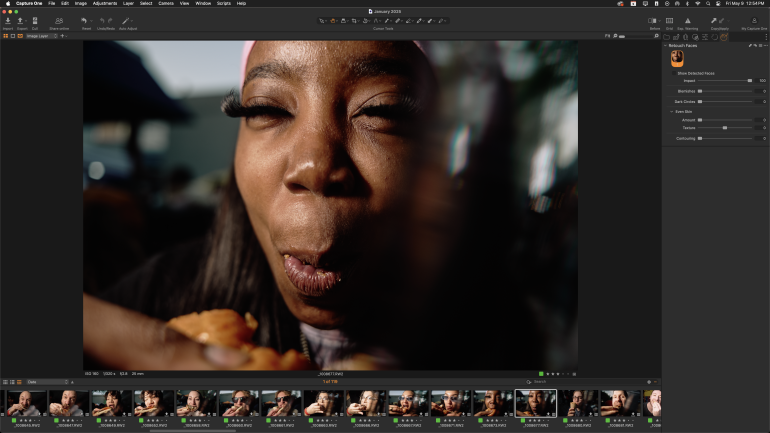The width and height of the screenshot is (770, 433).
Task: Toggle the orange proof margin viewer button
Action: point(20,36)
